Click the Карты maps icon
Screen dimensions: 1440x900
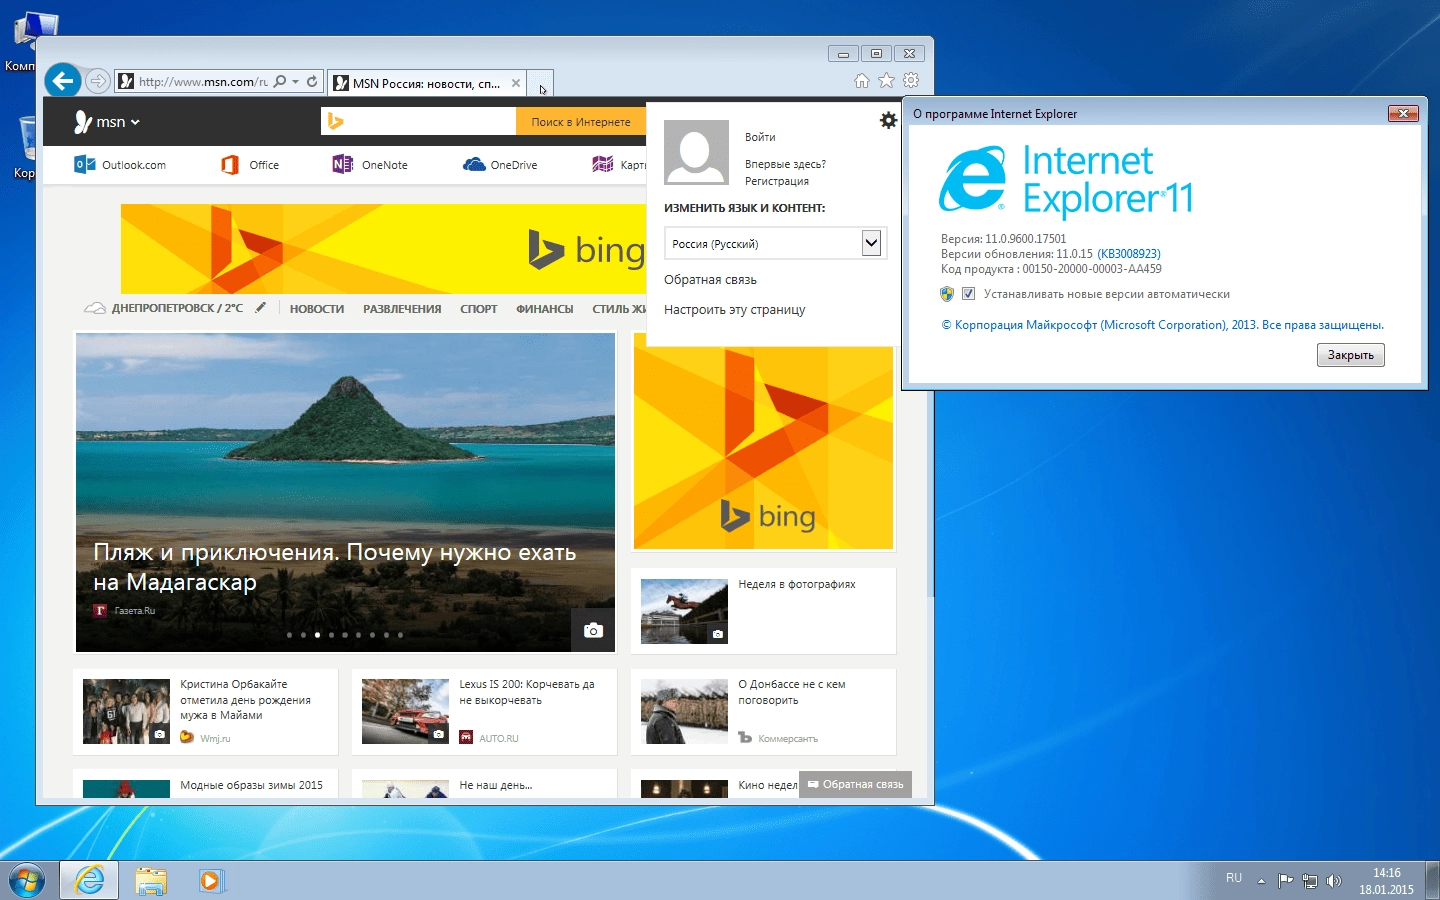coord(602,165)
